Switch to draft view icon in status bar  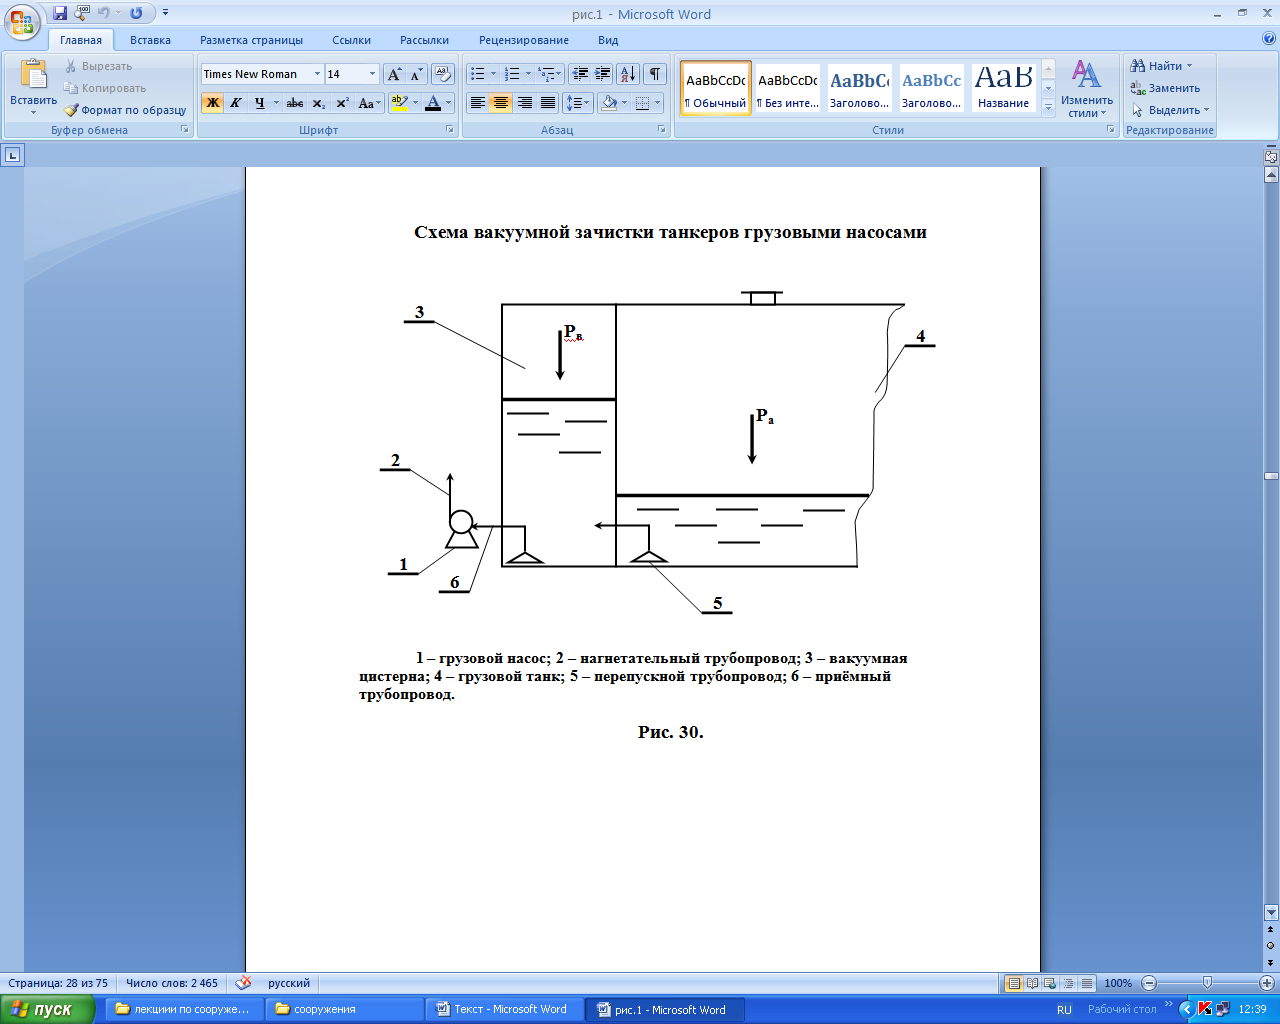(1086, 983)
